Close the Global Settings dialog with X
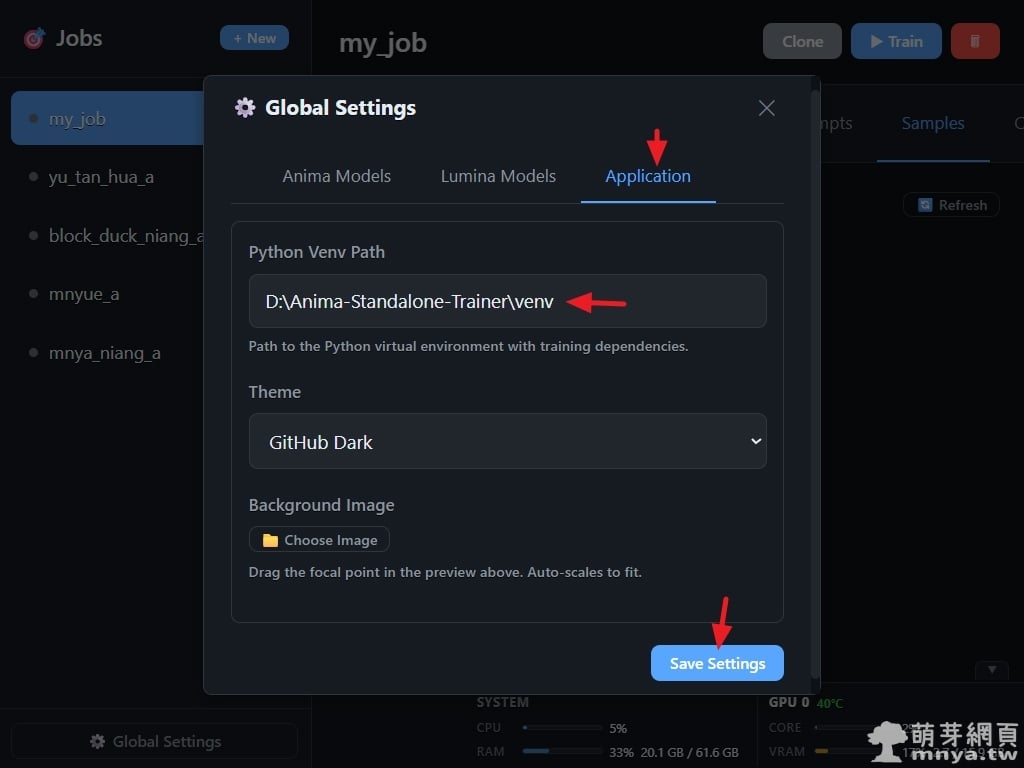The width and height of the screenshot is (1024, 768). coord(766,108)
